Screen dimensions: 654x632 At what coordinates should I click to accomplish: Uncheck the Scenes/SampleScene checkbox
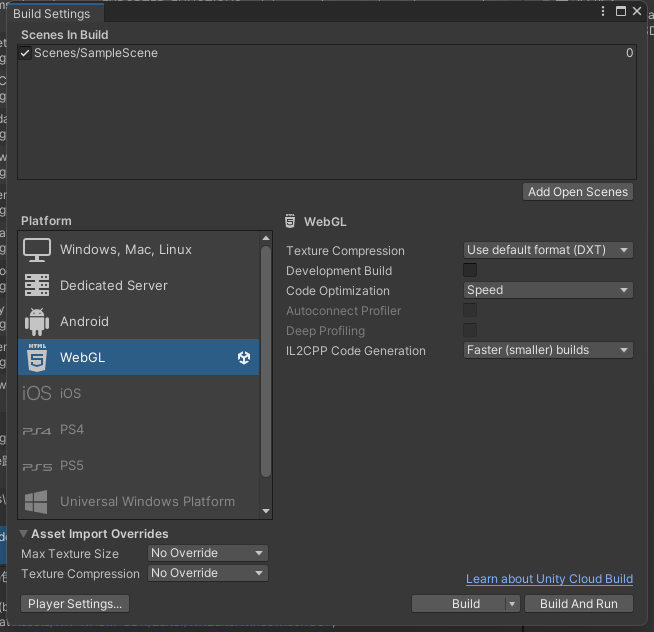[25, 53]
